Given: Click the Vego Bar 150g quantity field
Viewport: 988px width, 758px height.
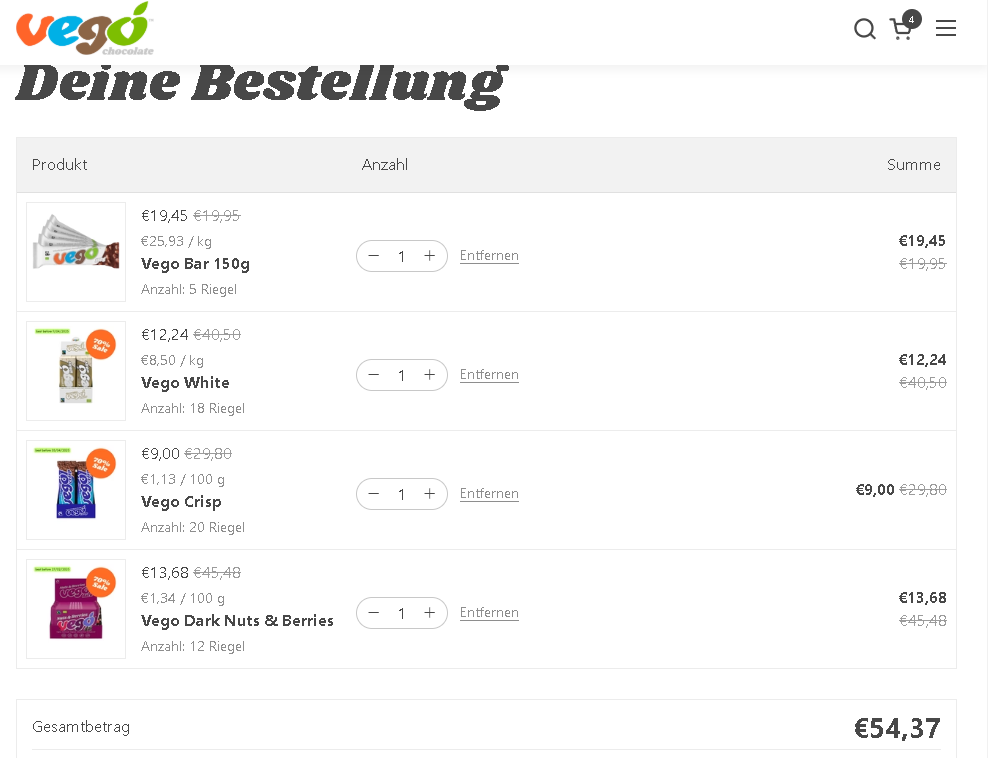Looking at the screenshot, I should coord(402,256).
